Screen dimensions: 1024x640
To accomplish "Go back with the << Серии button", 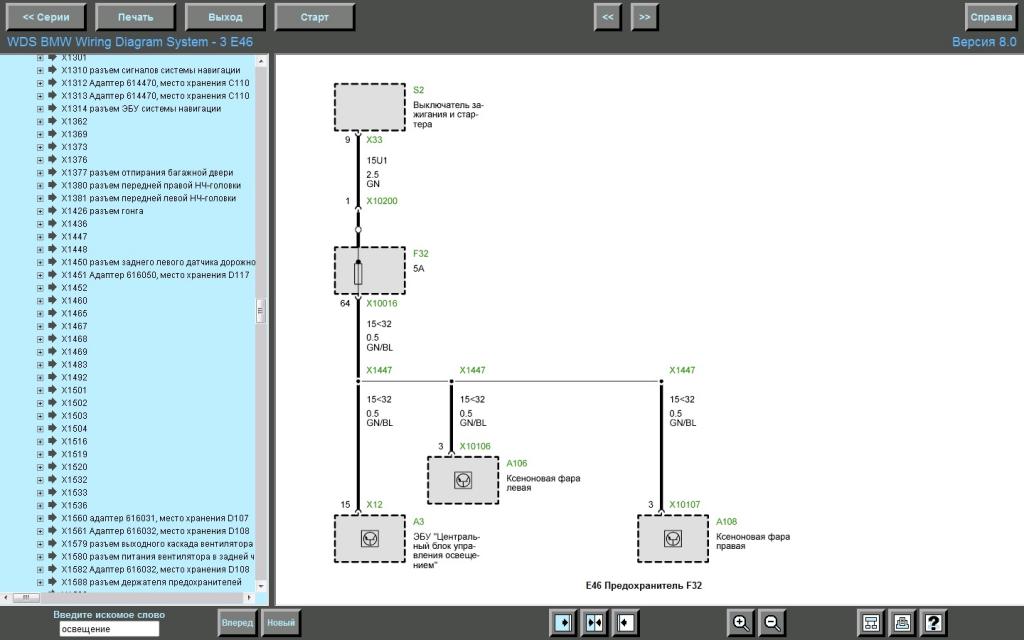I will click(46, 17).
